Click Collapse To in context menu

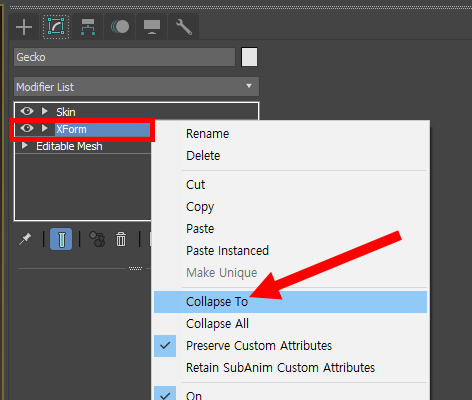290,302
